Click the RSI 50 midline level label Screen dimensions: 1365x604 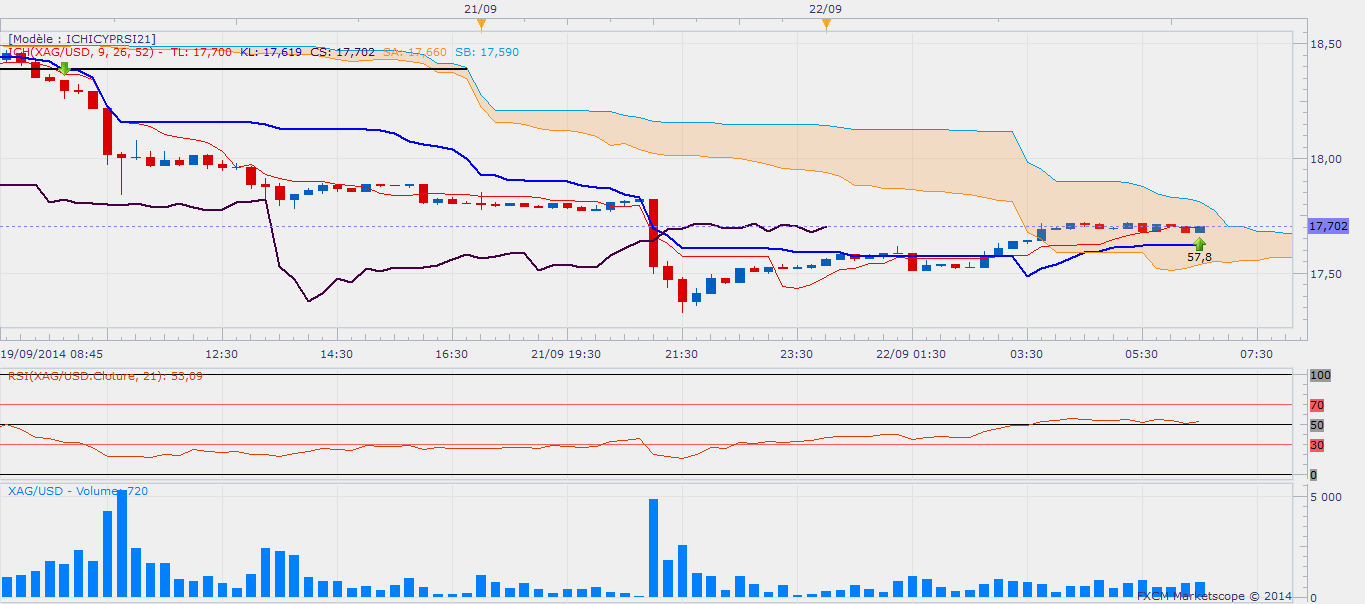(1316, 425)
